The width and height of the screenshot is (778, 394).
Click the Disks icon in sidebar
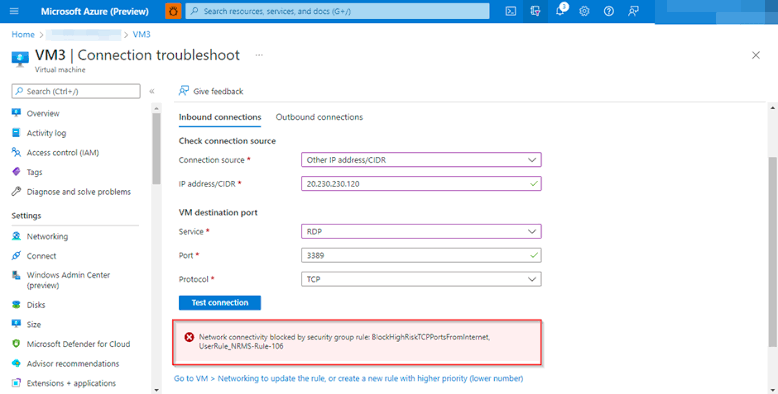(x=16, y=305)
